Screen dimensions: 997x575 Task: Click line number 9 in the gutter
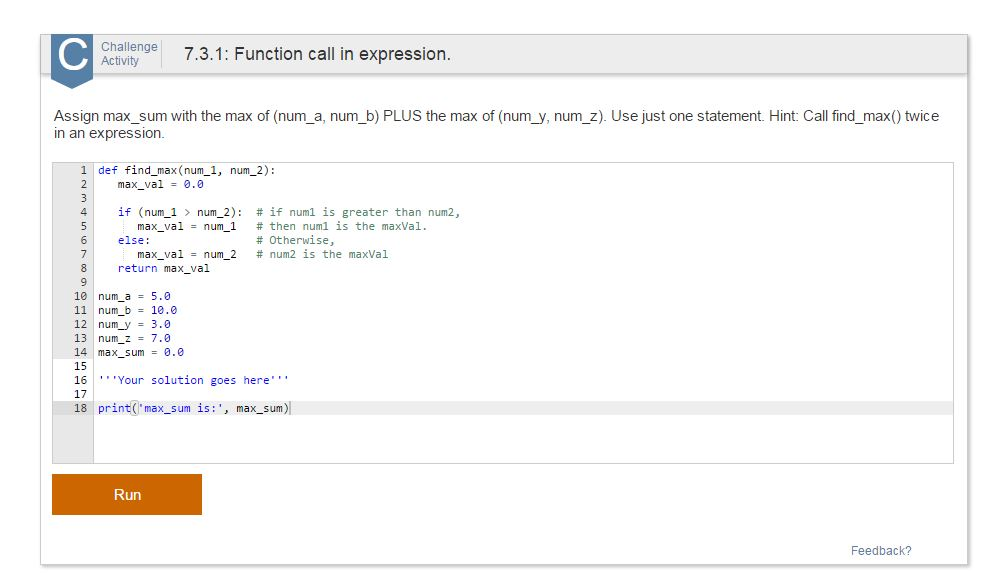pos(83,282)
